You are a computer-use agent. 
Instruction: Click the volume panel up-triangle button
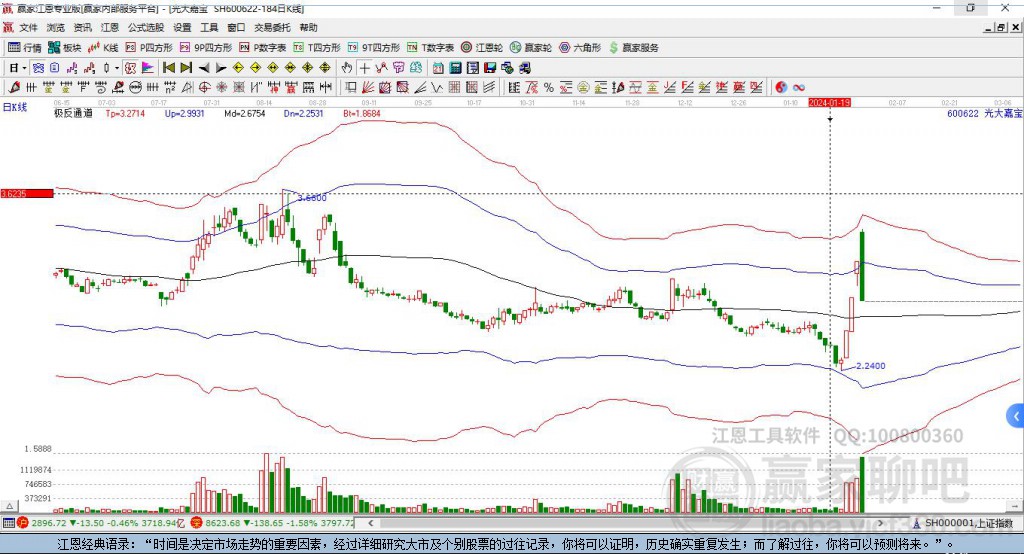coord(10,506)
